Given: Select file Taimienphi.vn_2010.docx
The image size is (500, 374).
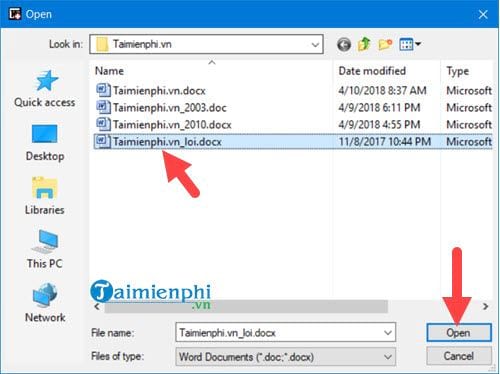Looking at the screenshot, I should point(172,125).
